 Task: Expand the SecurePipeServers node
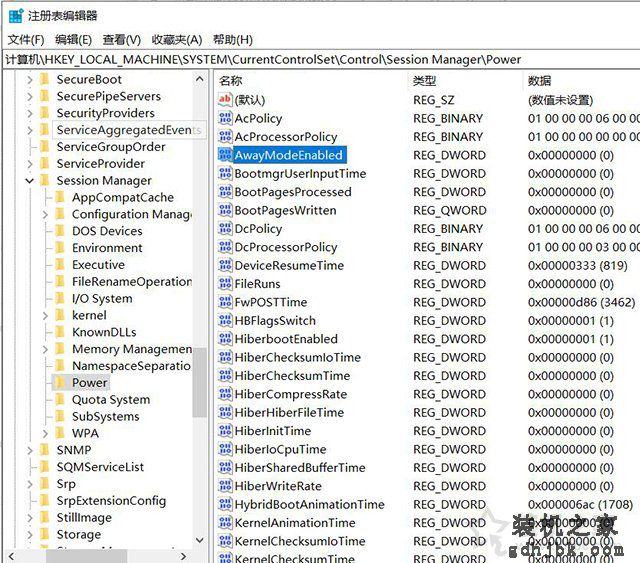point(29,96)
